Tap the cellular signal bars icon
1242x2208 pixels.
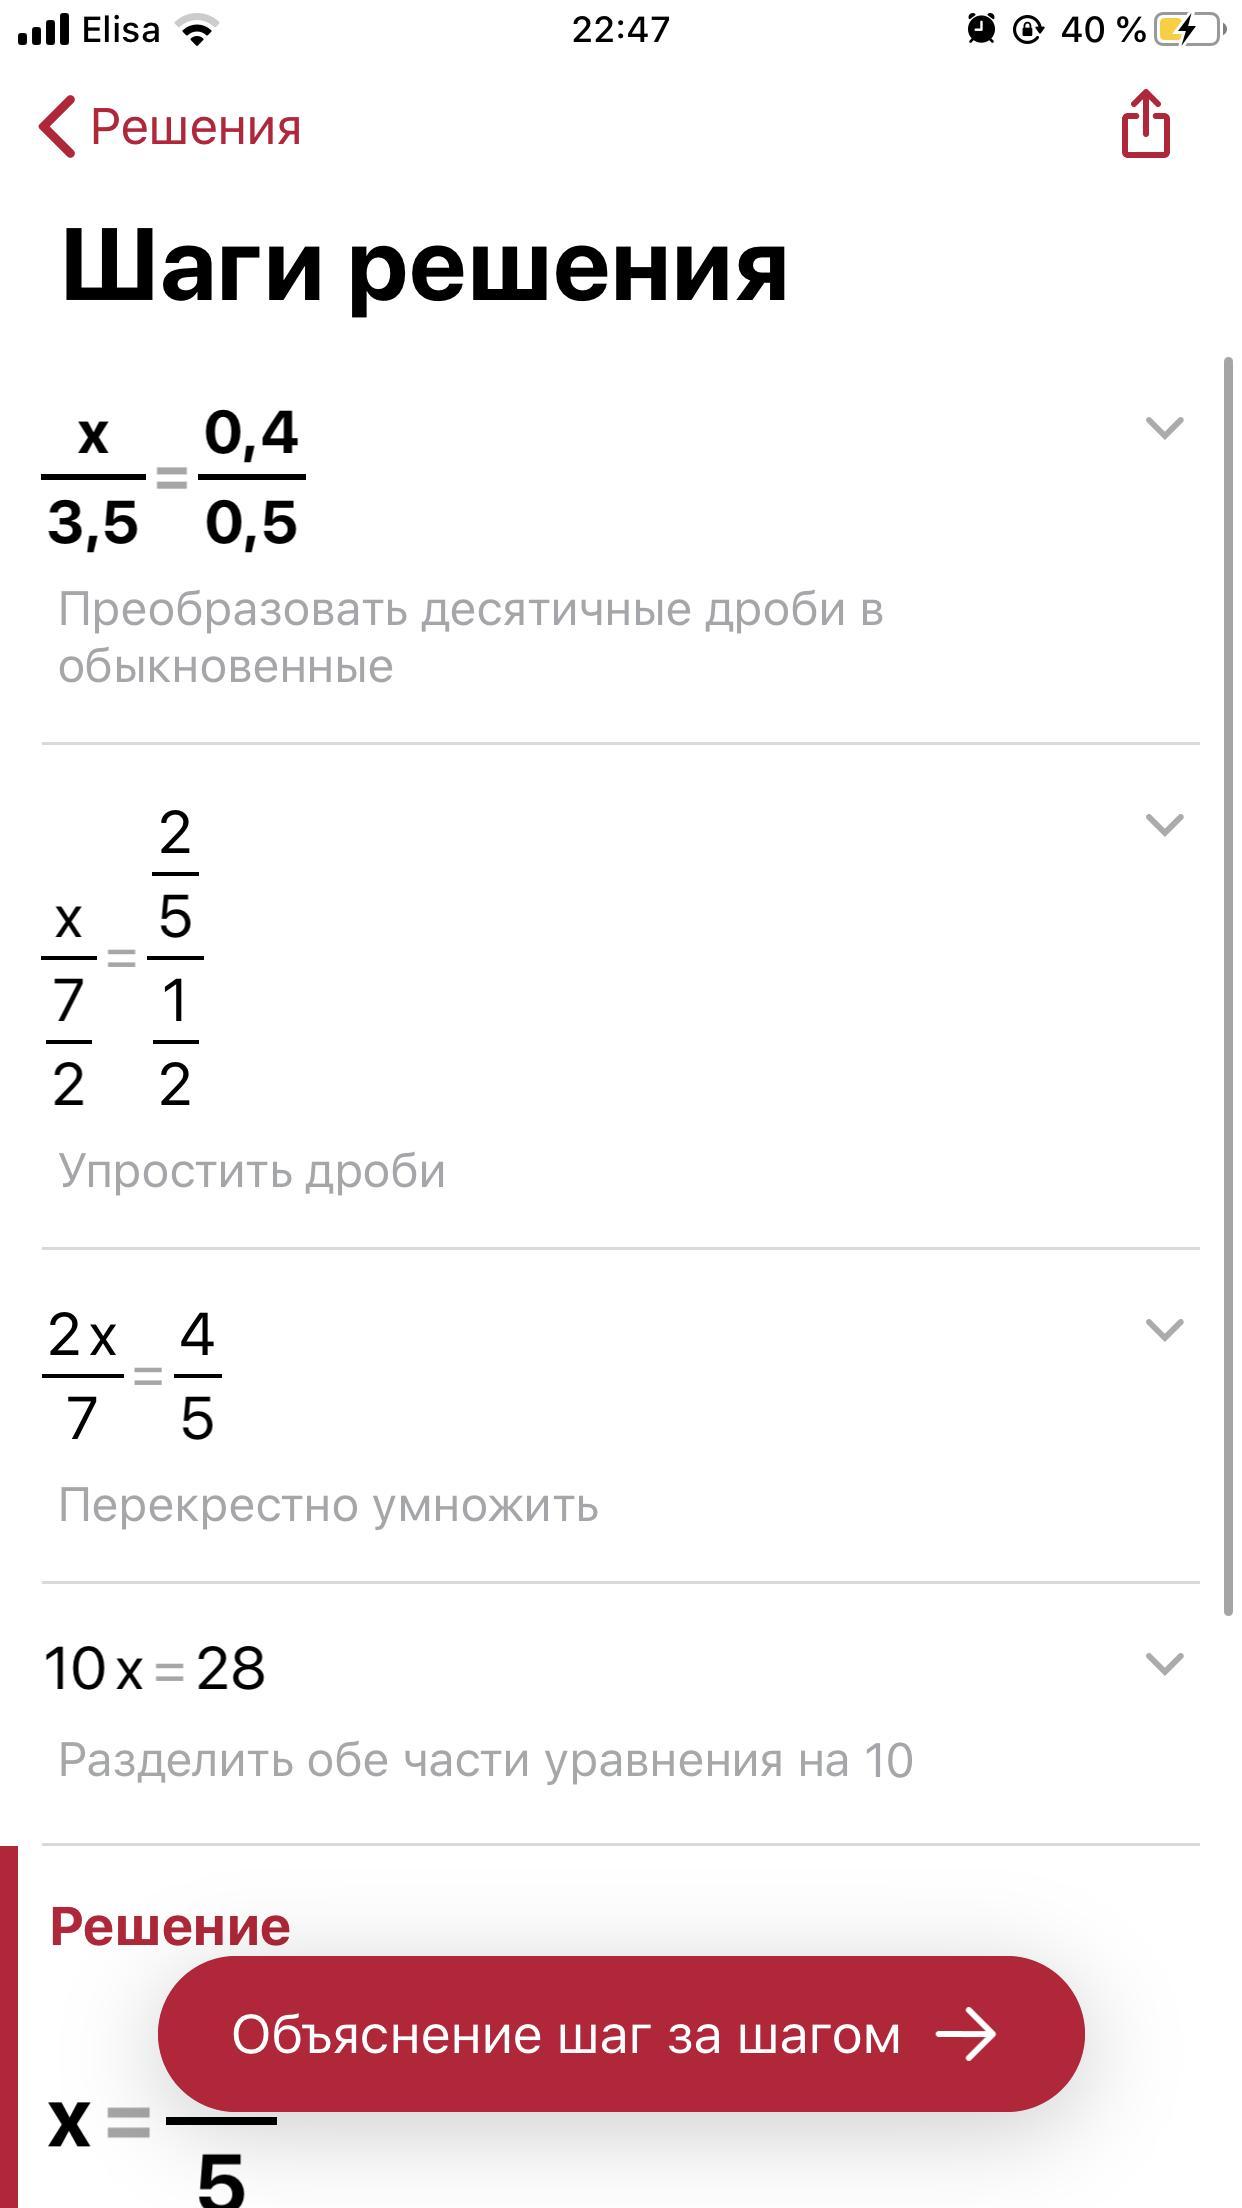click(43, 31)
